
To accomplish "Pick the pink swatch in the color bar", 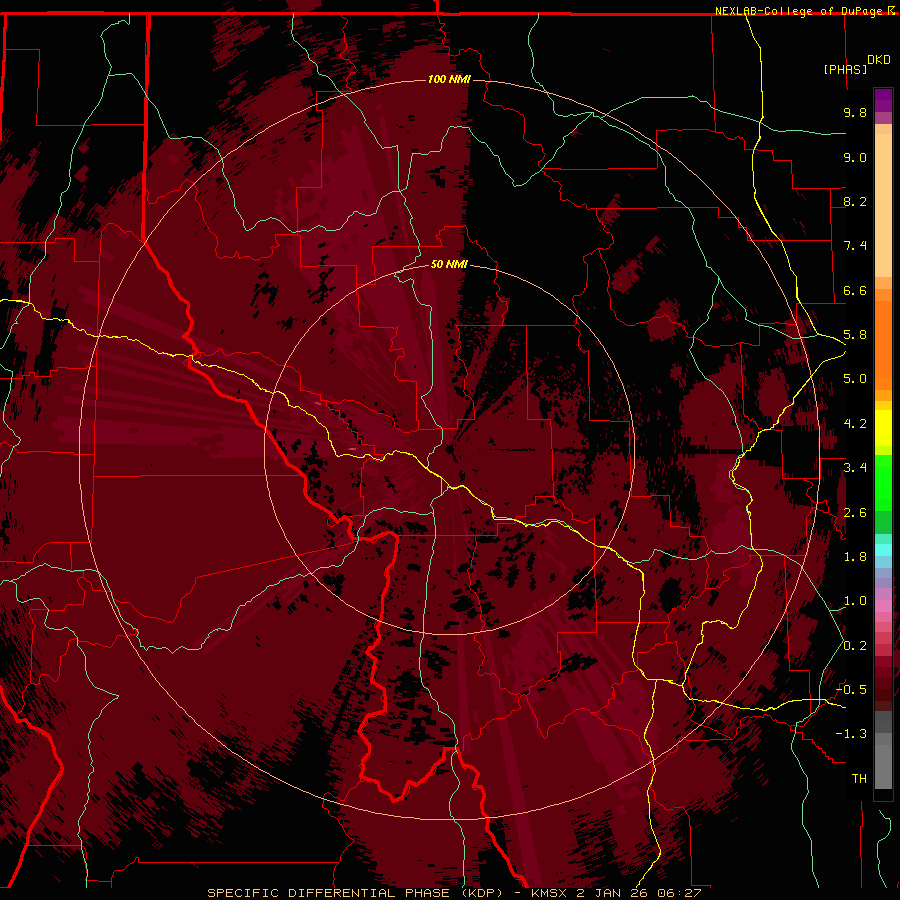I will [883, 605].
